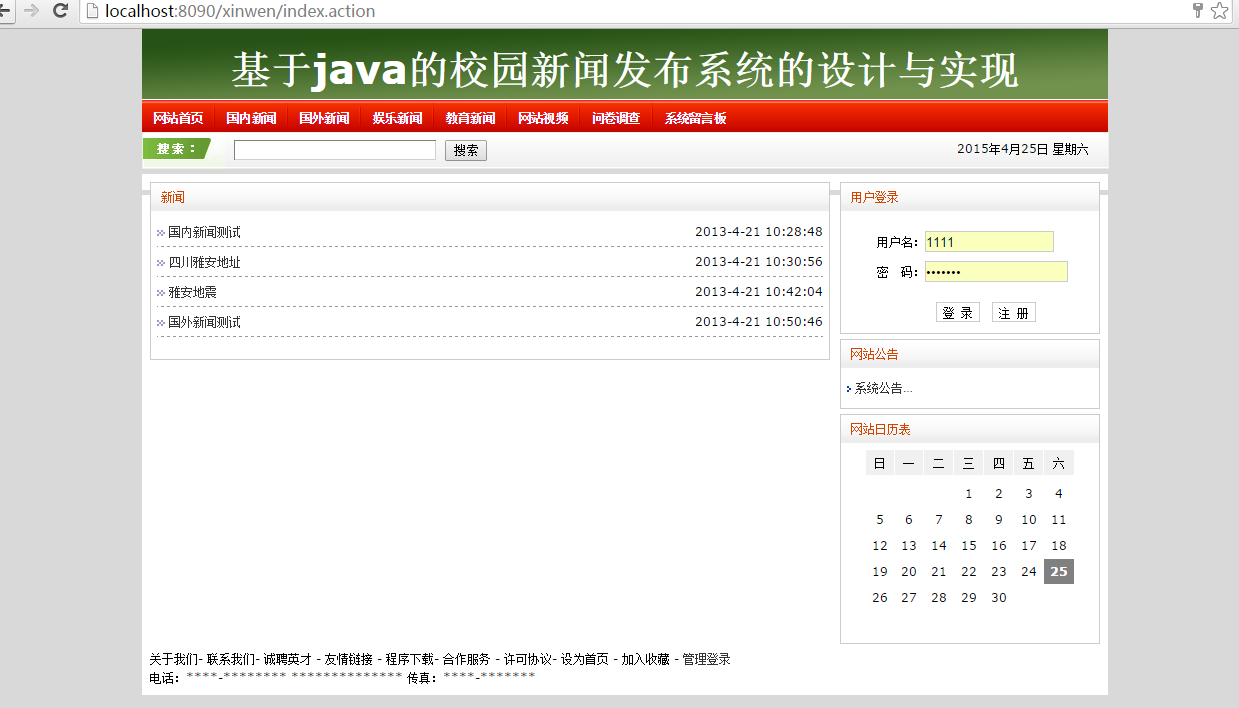Click the 联系我们 footer link

point(231,660)
